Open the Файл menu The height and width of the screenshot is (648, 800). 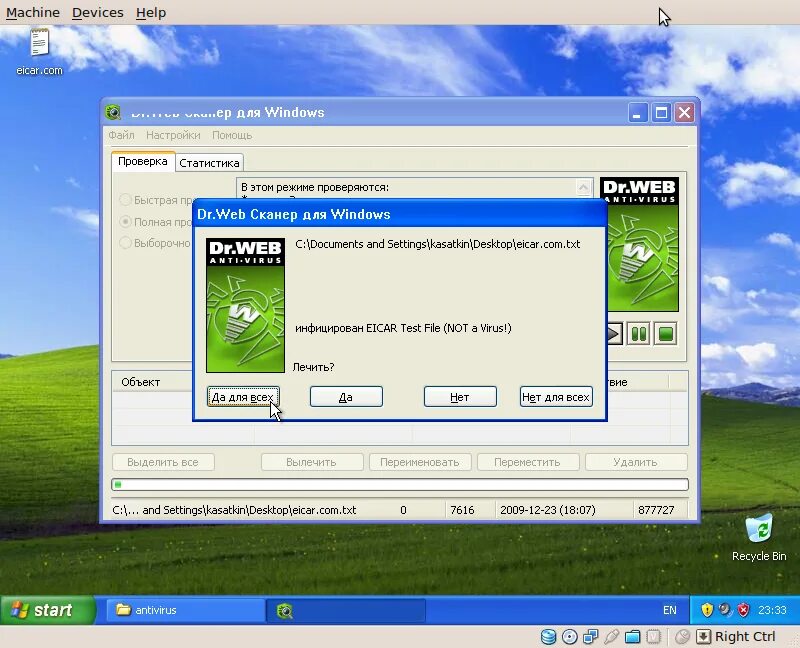coord(121,135)
